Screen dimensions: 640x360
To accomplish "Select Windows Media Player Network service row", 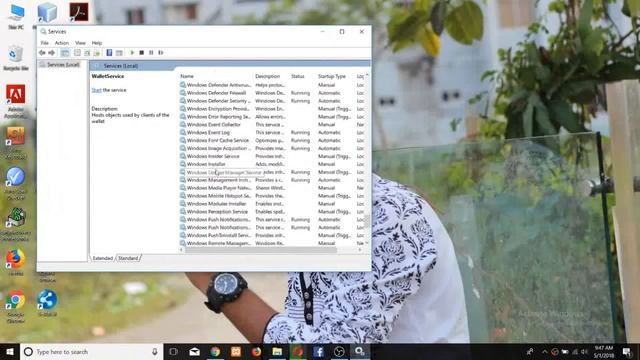I will pos(271,188).
